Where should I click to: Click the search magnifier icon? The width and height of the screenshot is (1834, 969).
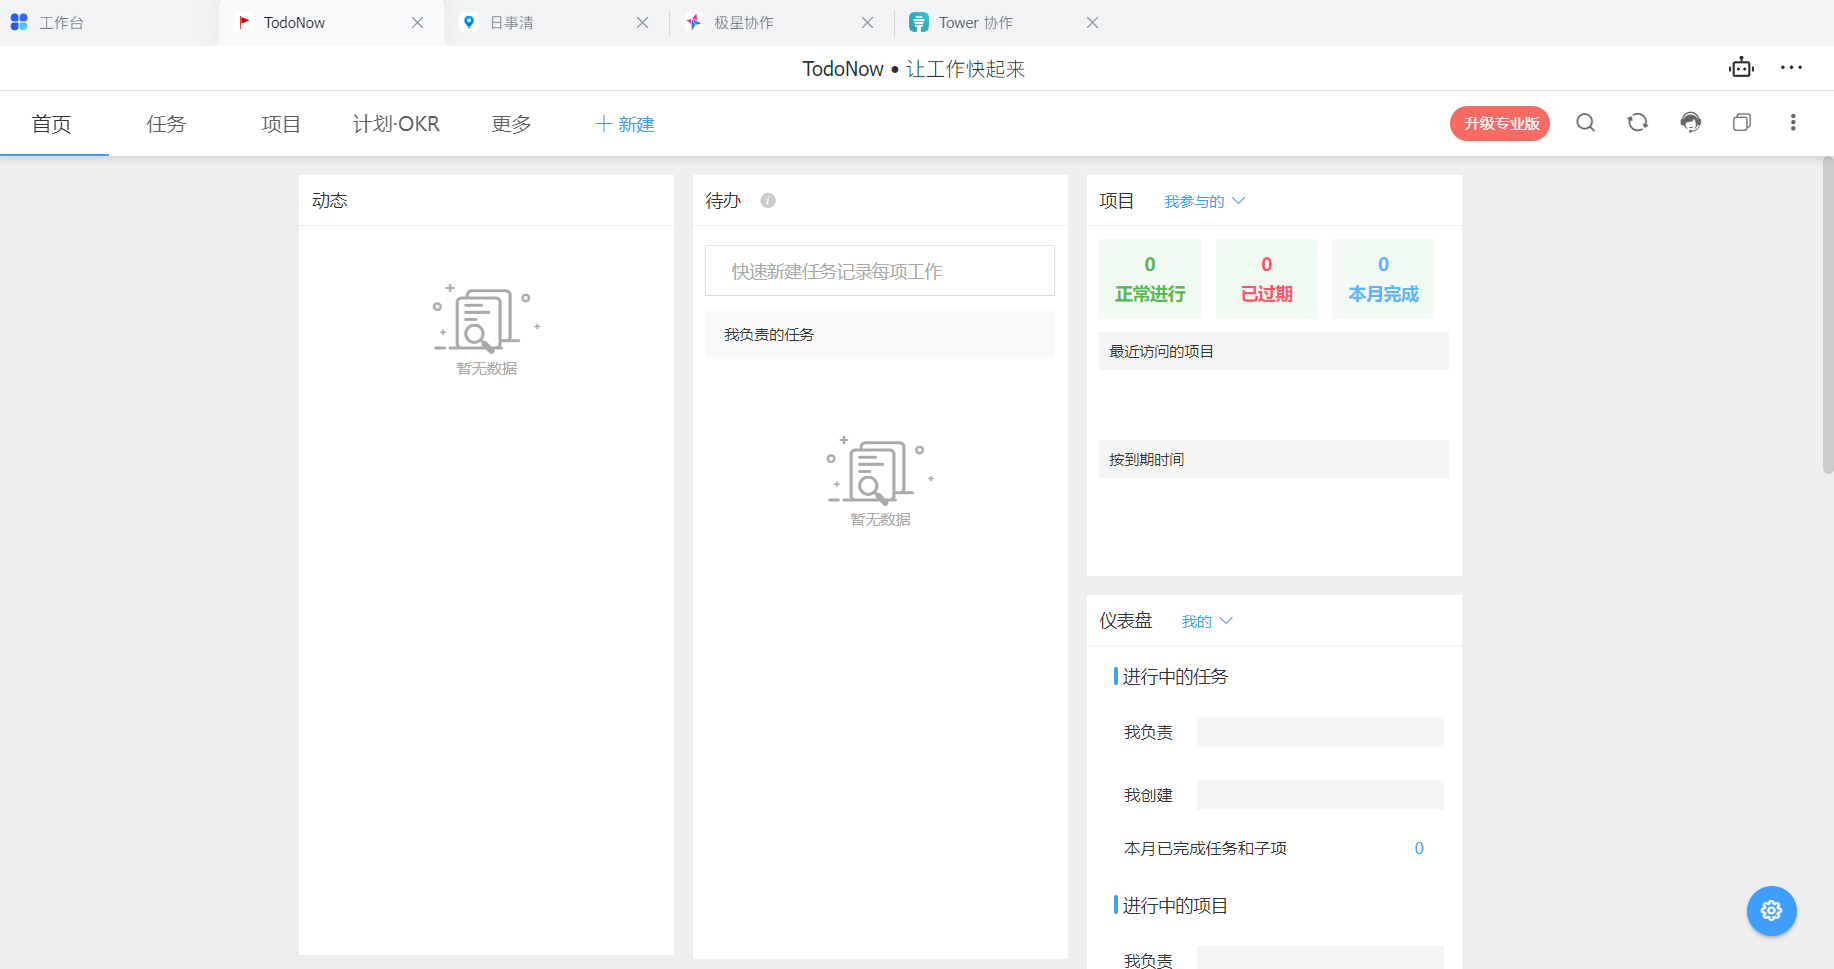coord(1586,123)
